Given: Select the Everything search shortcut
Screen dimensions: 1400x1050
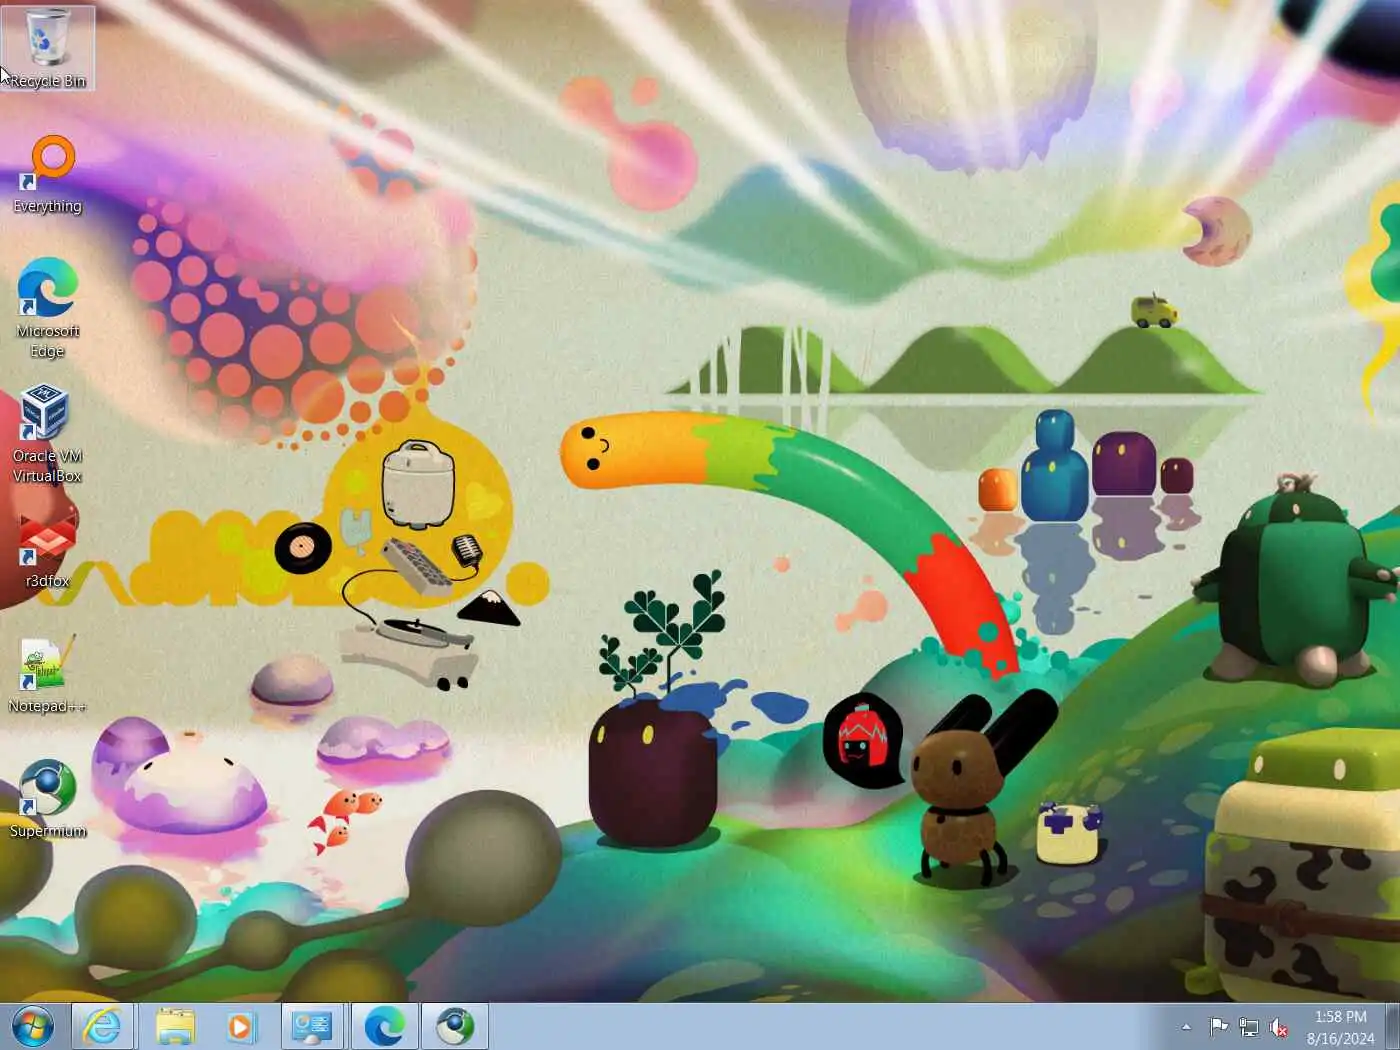Looking at the screenshot, I should pyautogui.click(x=47, y=174).
